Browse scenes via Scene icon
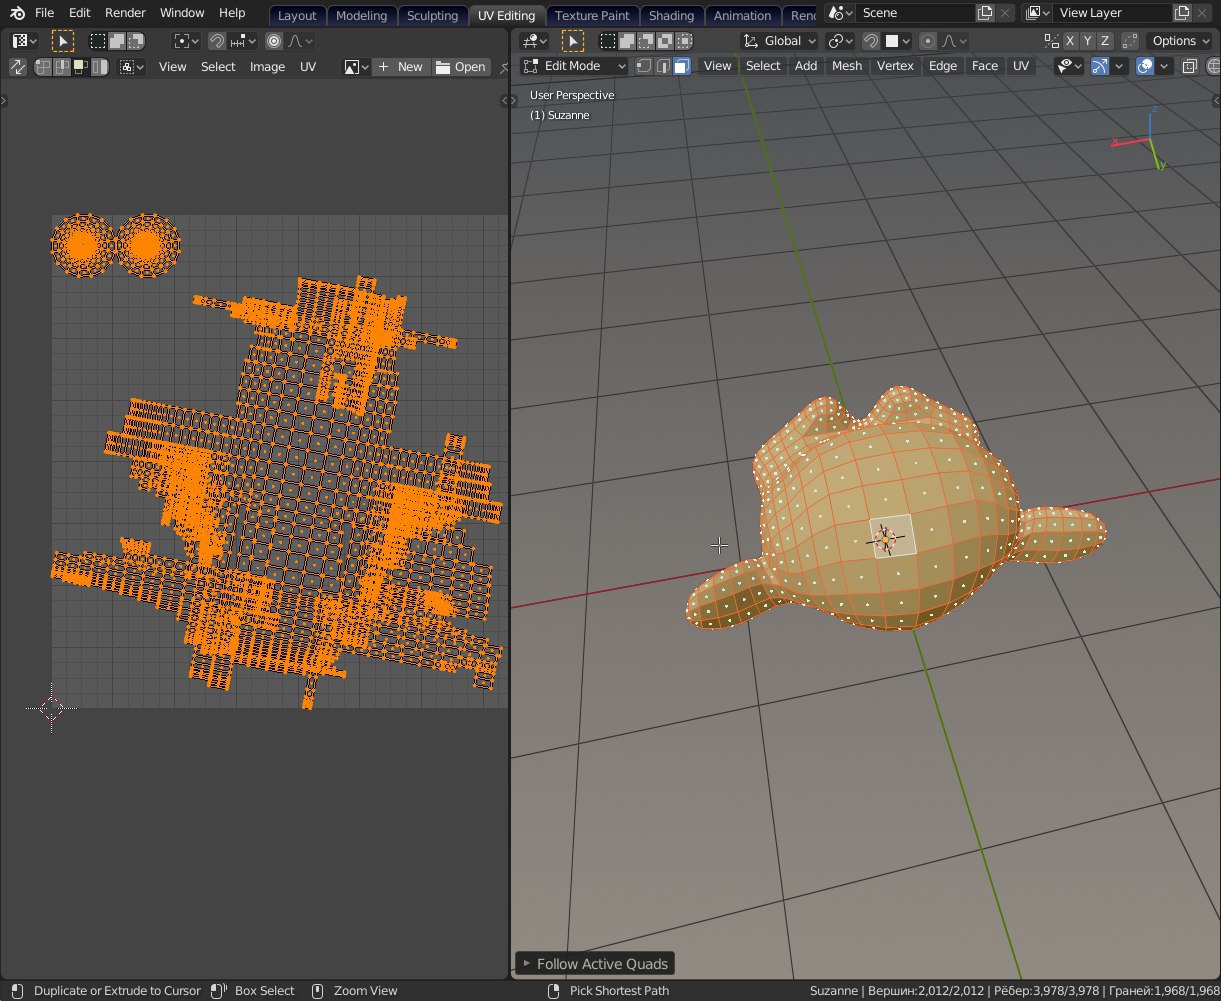Image resolution: width=1221 pixels, height=1001 pixels. click(x=841, y=13)
